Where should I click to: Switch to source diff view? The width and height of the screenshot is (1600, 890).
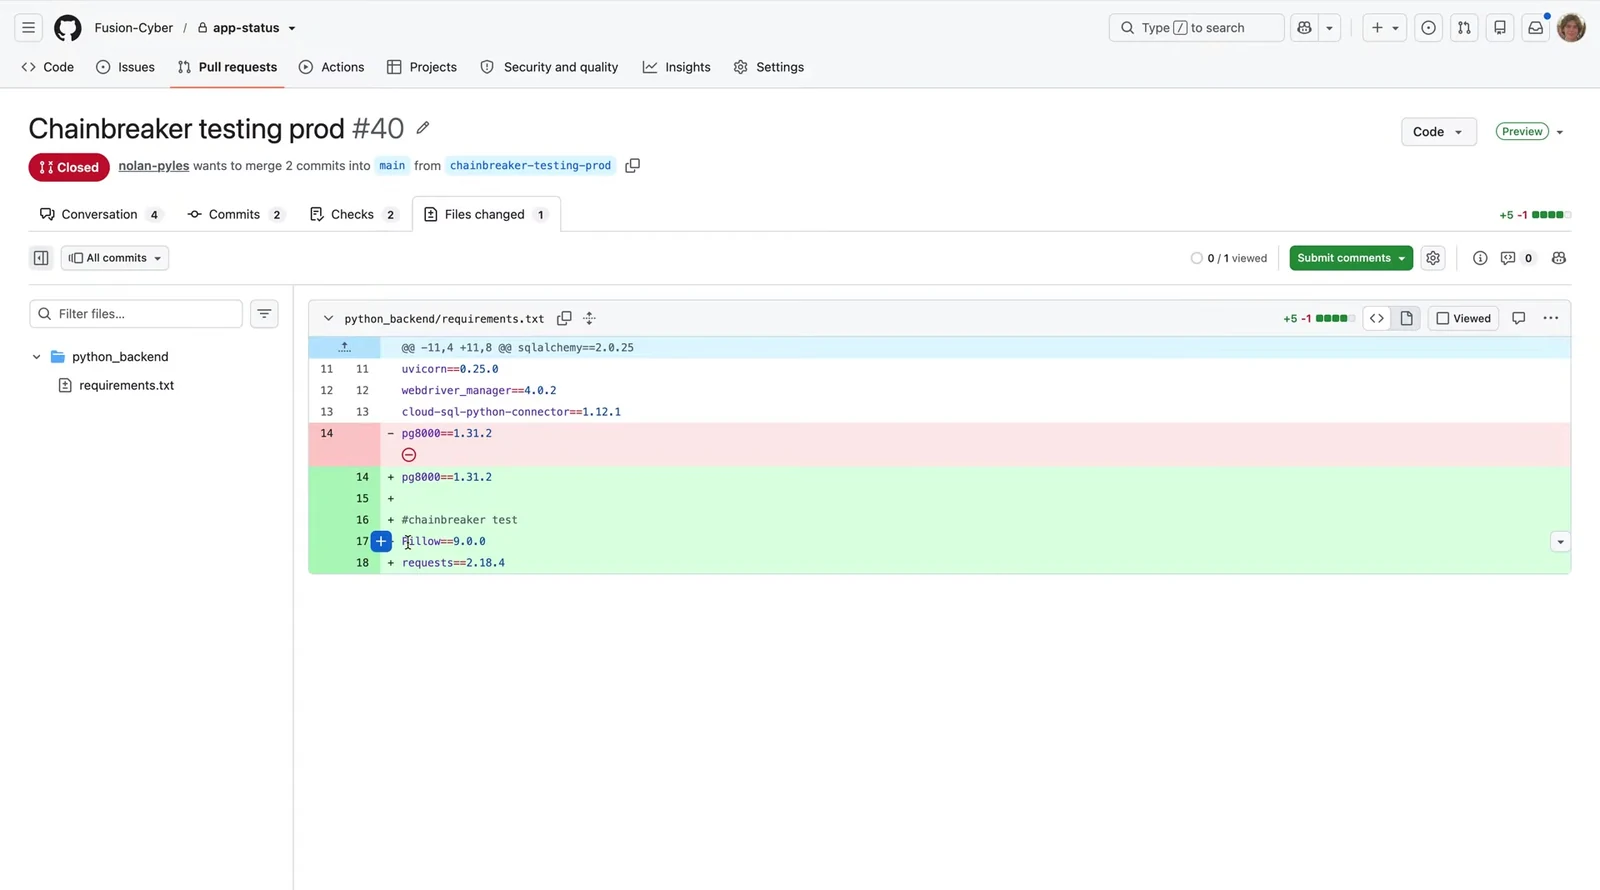point(1377,318)
